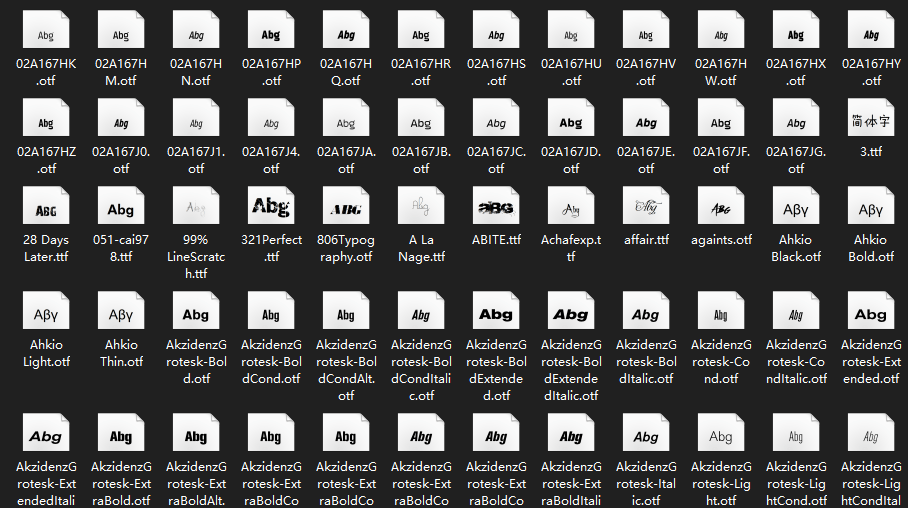Click the 02A167HY.otf filename label

tap(871, 72)
